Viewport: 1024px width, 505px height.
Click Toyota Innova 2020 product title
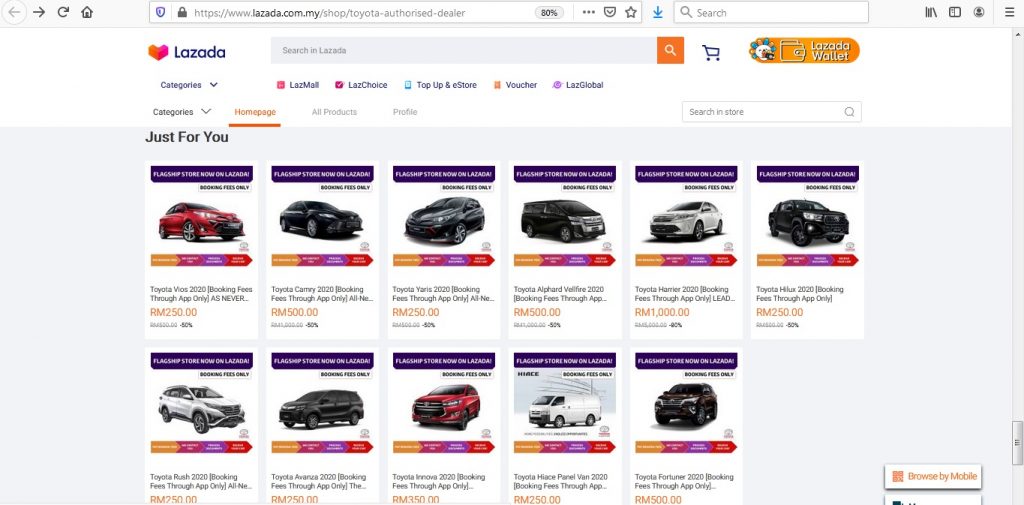(x=437, y=481)
